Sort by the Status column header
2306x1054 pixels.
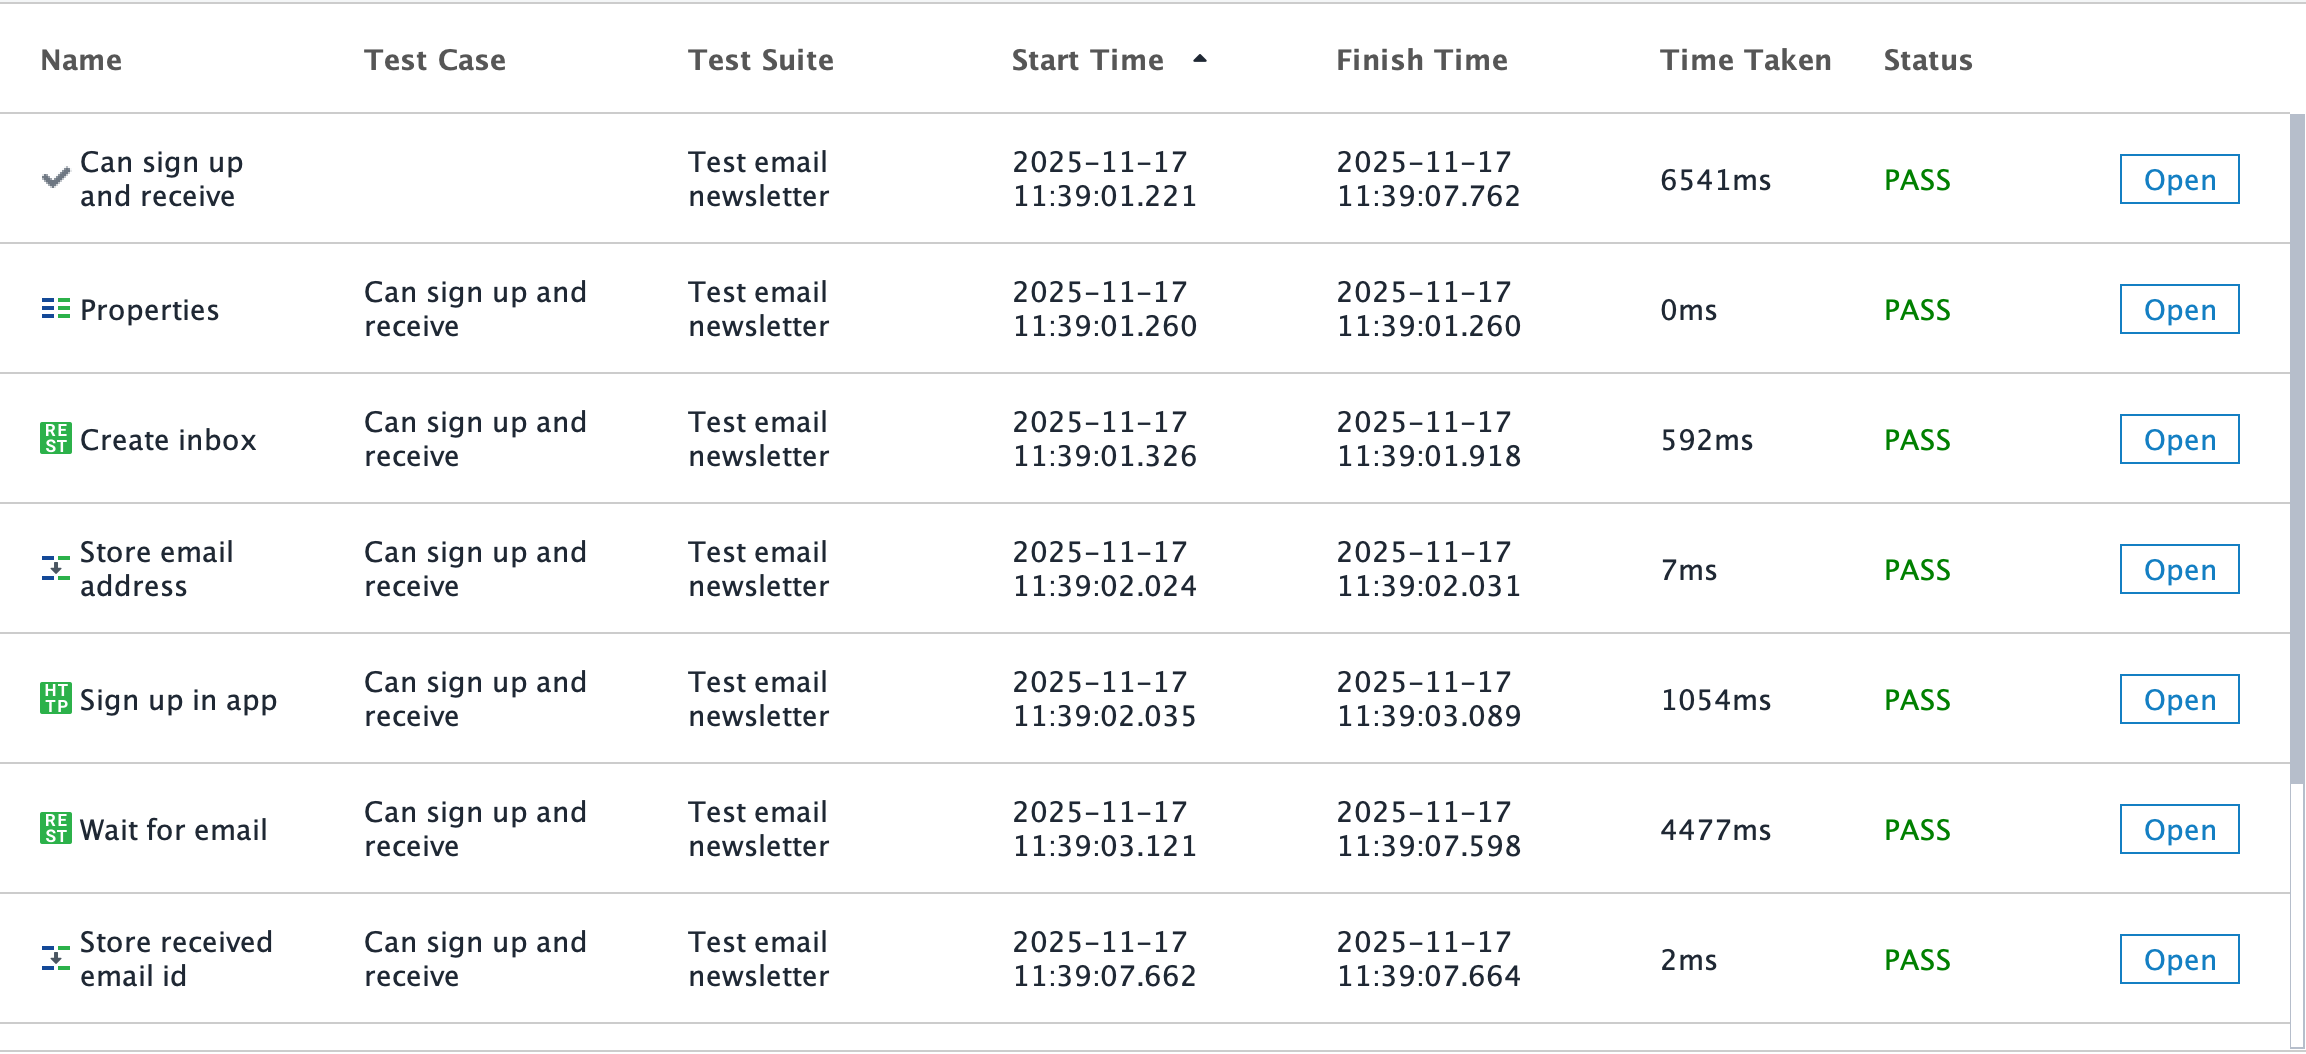point(1928,60)
